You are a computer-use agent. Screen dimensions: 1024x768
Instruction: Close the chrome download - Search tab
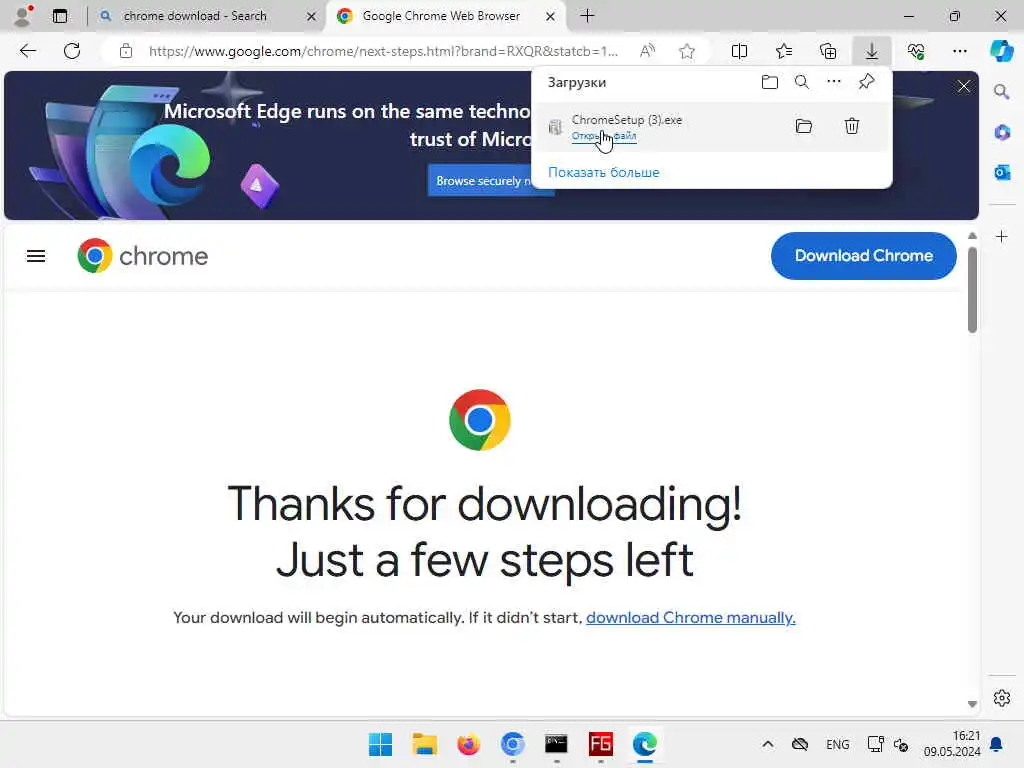click(312, 16)
